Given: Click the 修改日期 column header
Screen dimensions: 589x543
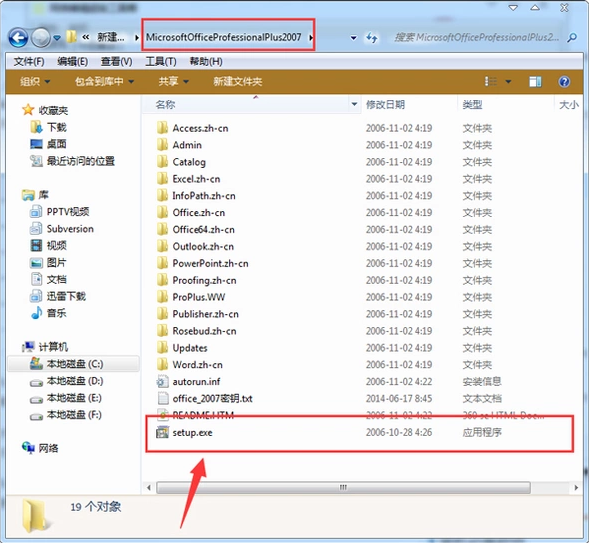Looking at the screenshot, I should click(385, 104).
